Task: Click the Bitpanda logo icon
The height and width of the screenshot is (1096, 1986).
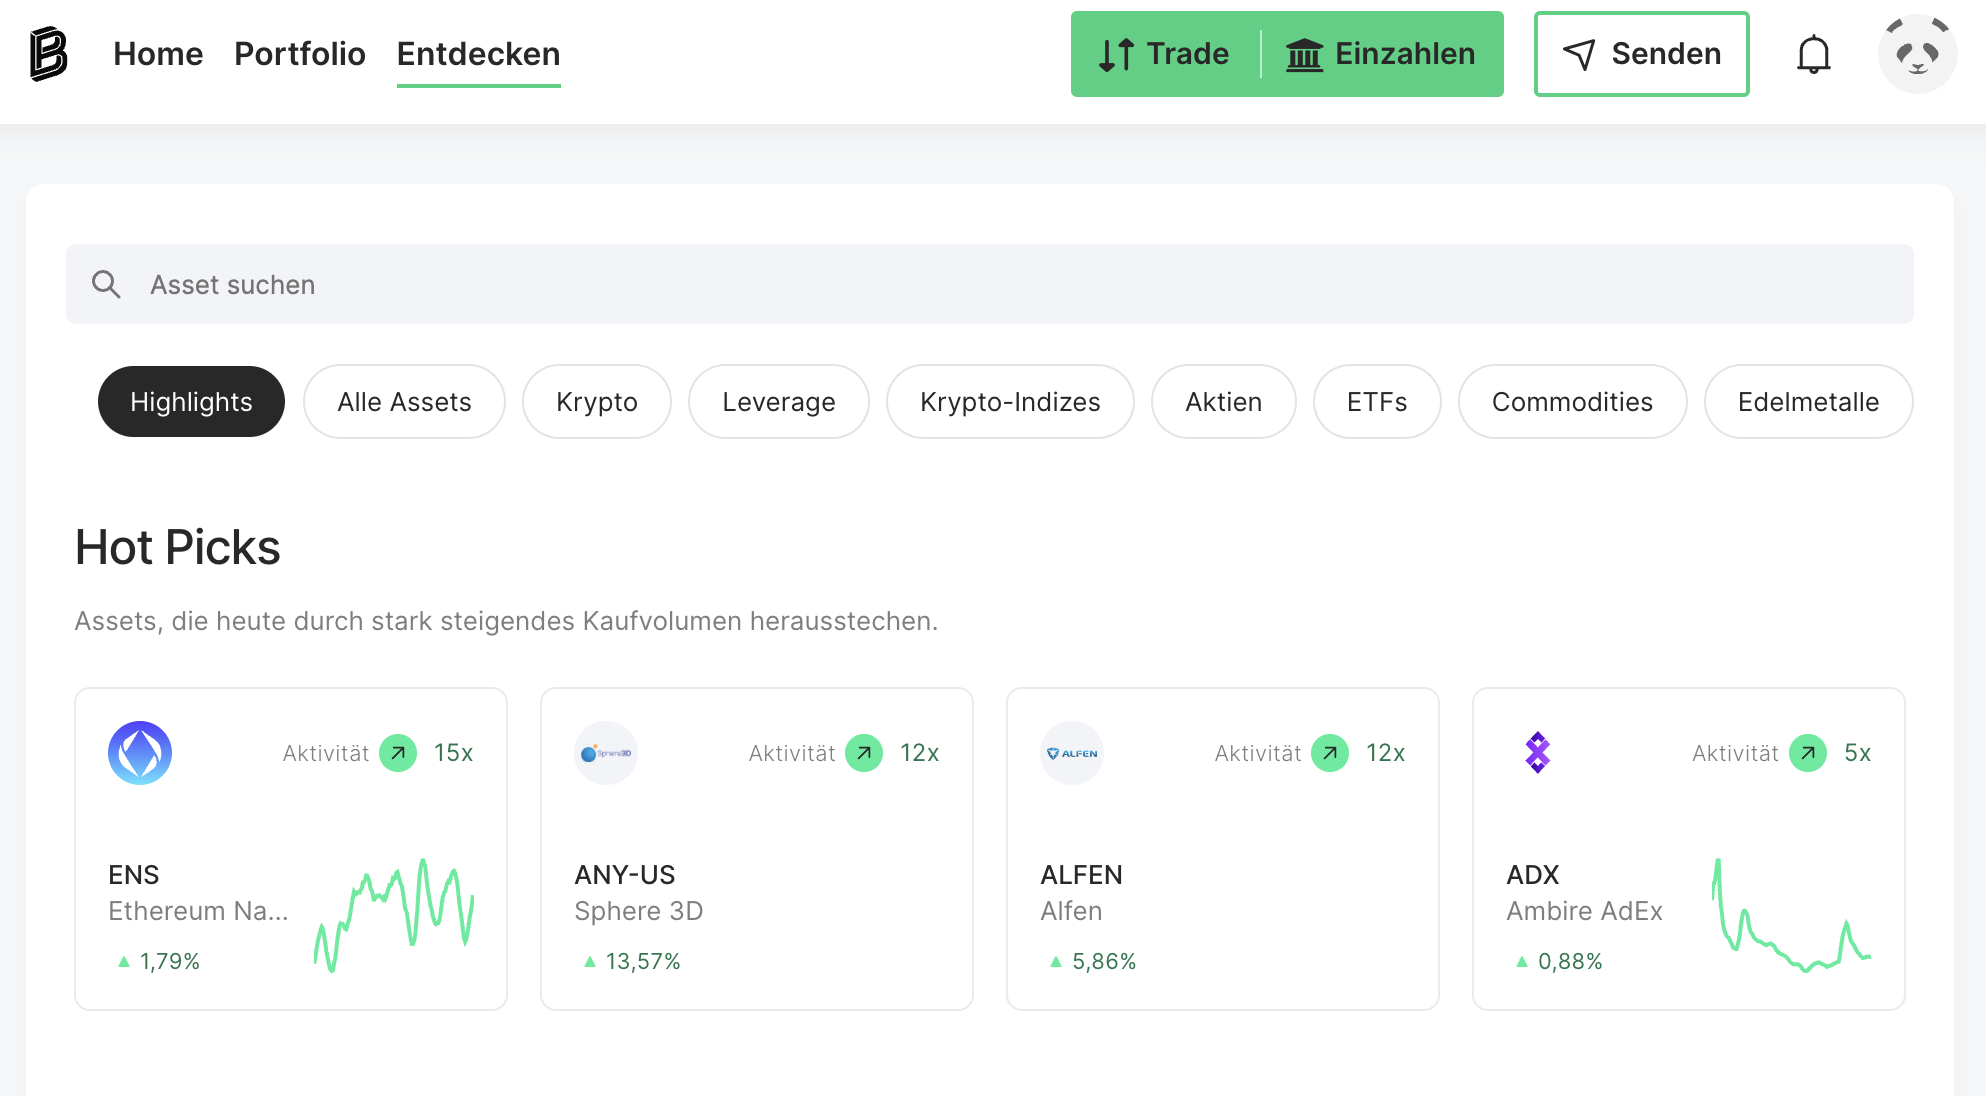Action: (x=48, y=54)
